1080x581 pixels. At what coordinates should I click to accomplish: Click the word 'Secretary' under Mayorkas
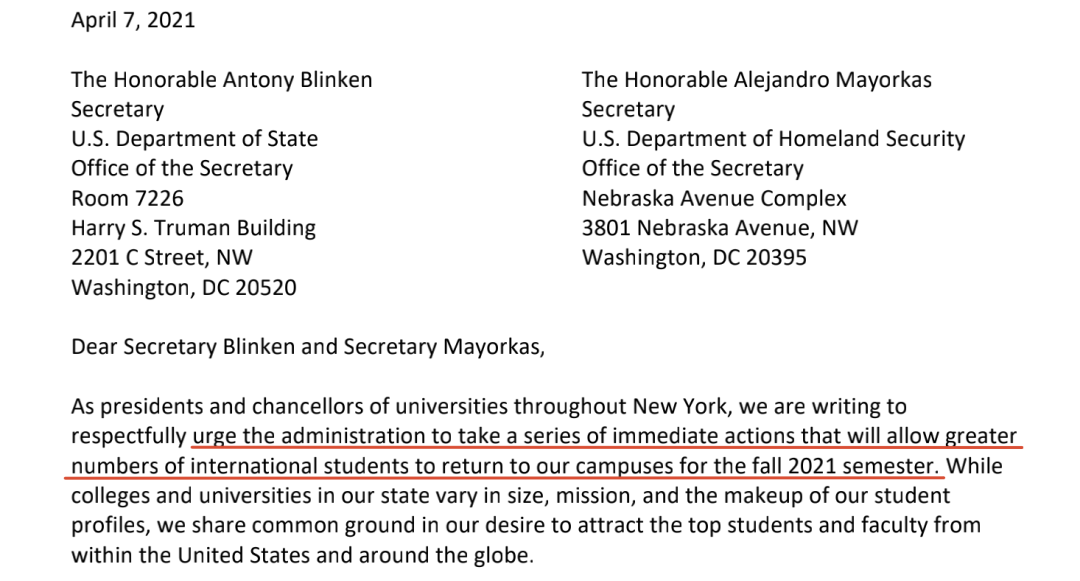(x=628, y=109)
